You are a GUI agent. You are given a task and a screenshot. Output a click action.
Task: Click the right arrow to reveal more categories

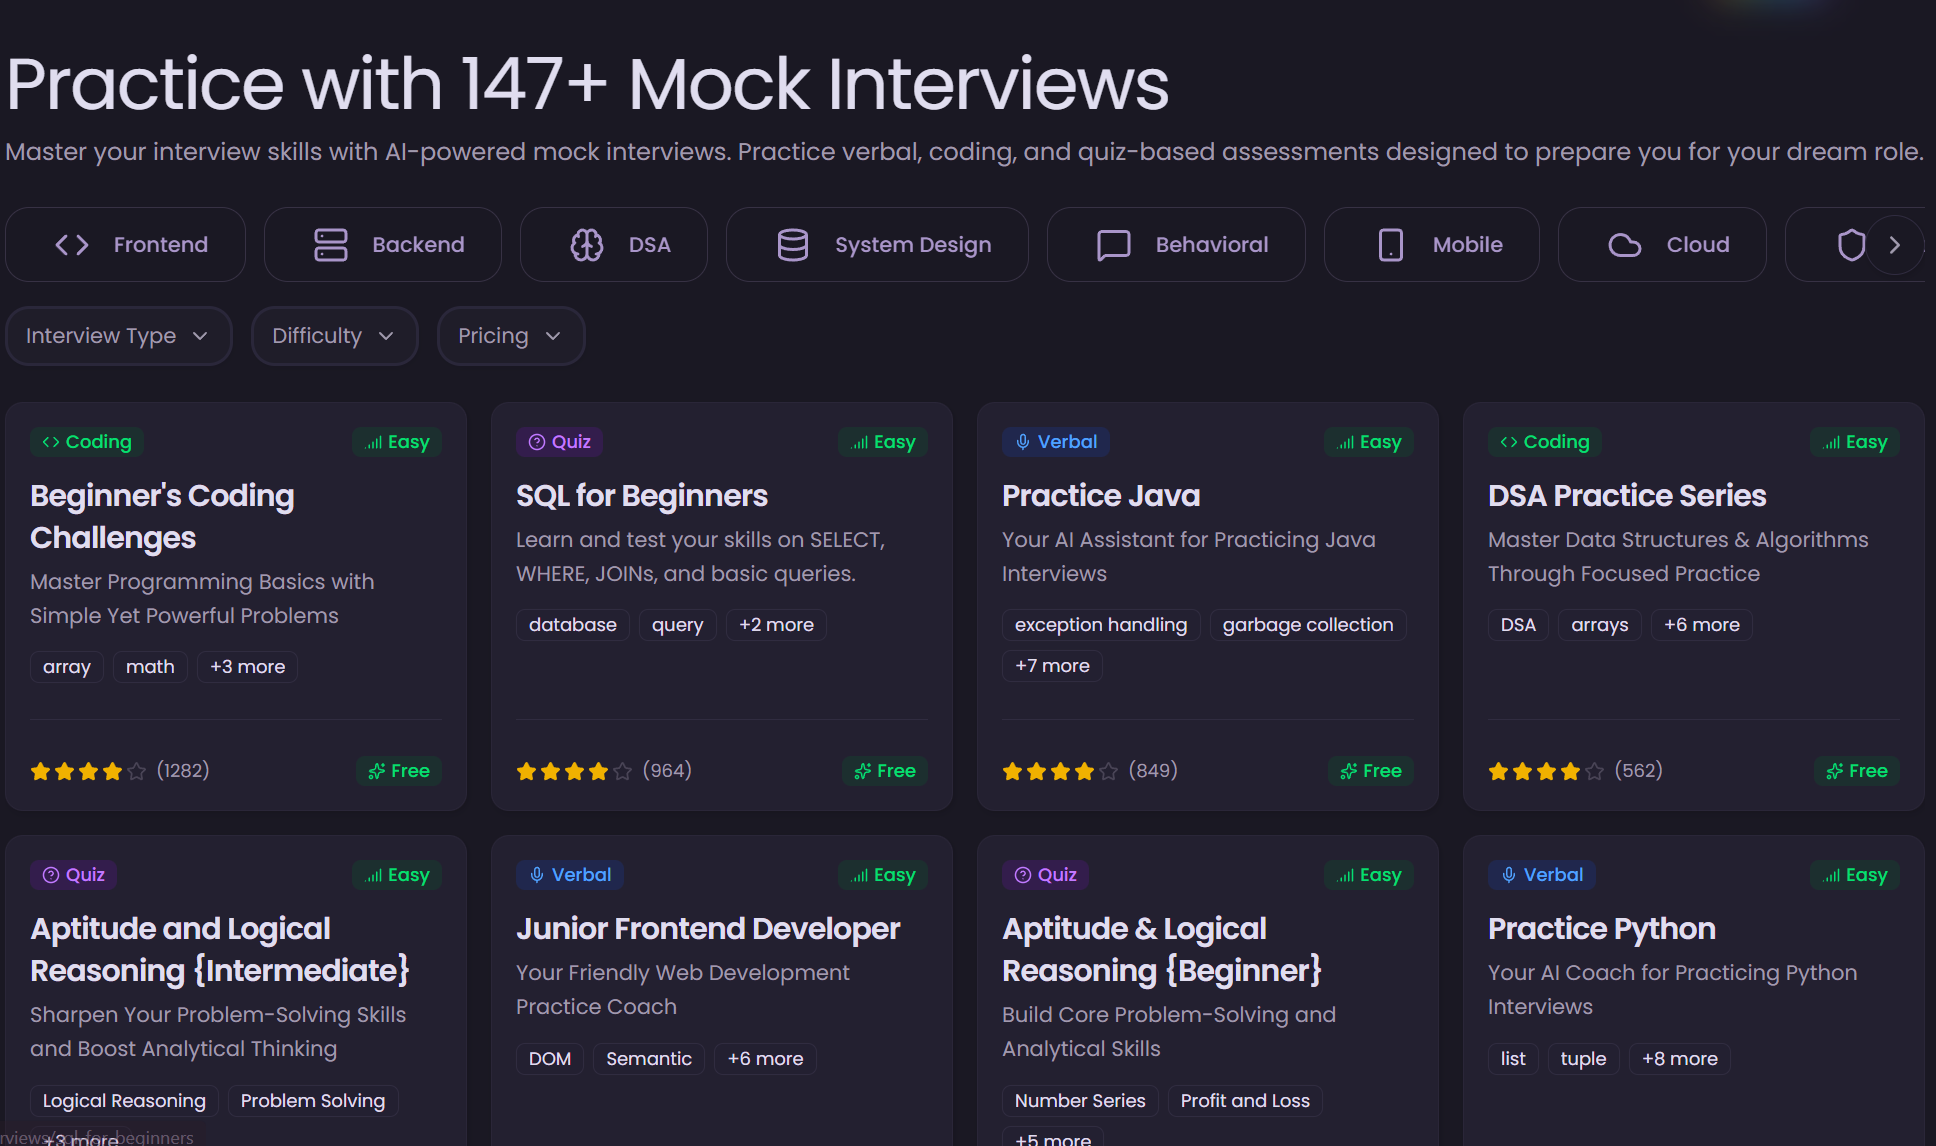click(x=1895, y=244)
